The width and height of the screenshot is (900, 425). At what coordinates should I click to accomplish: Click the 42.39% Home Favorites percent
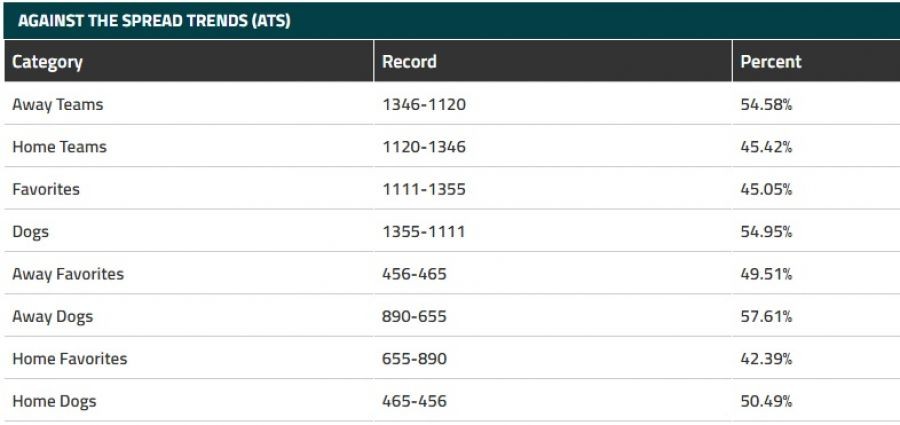[766, 359]
